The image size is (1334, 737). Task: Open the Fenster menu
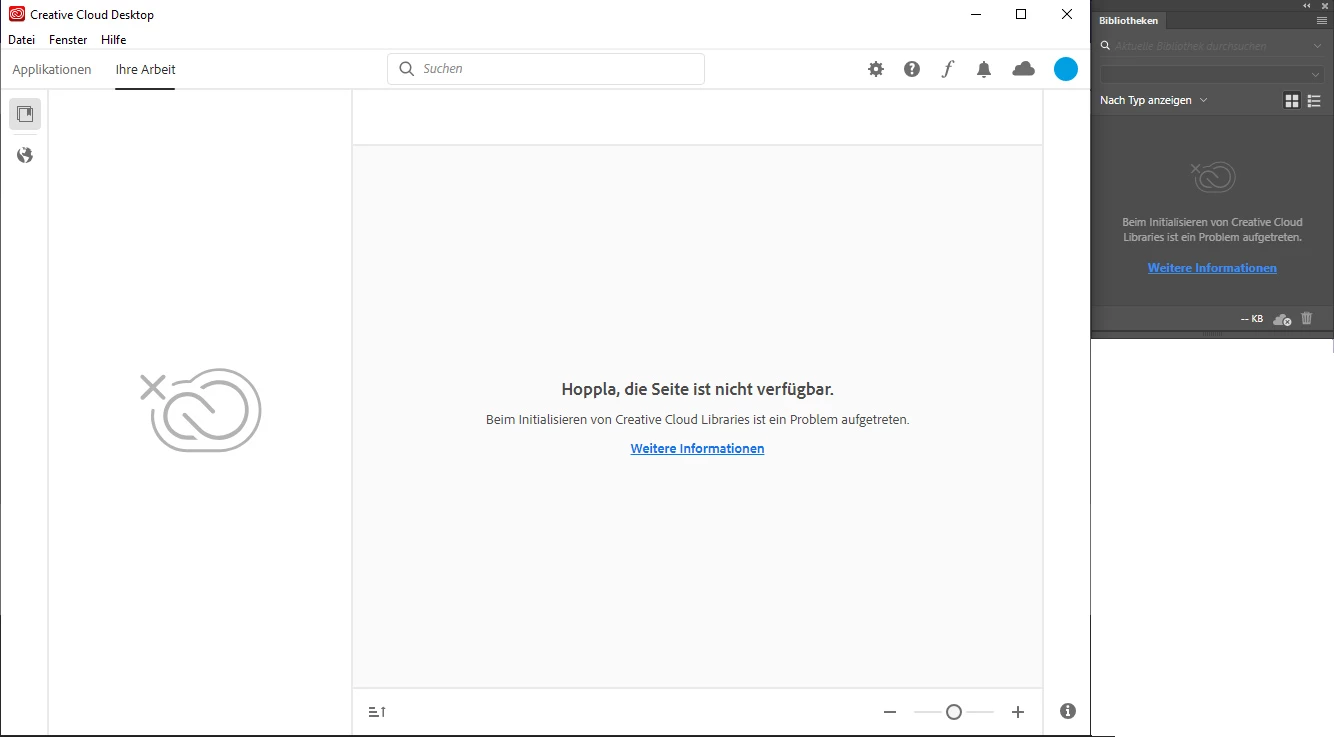68,40
